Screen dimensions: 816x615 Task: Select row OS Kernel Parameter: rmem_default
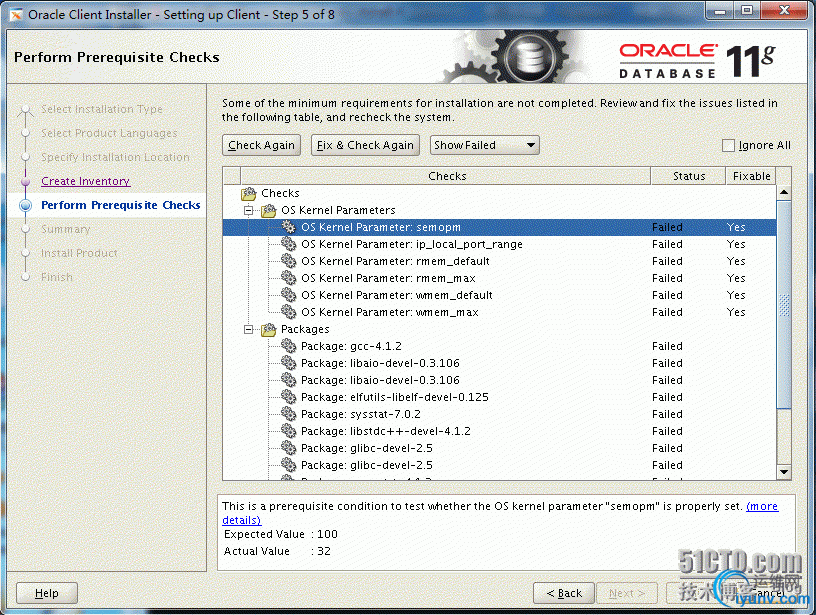point(500,261)
